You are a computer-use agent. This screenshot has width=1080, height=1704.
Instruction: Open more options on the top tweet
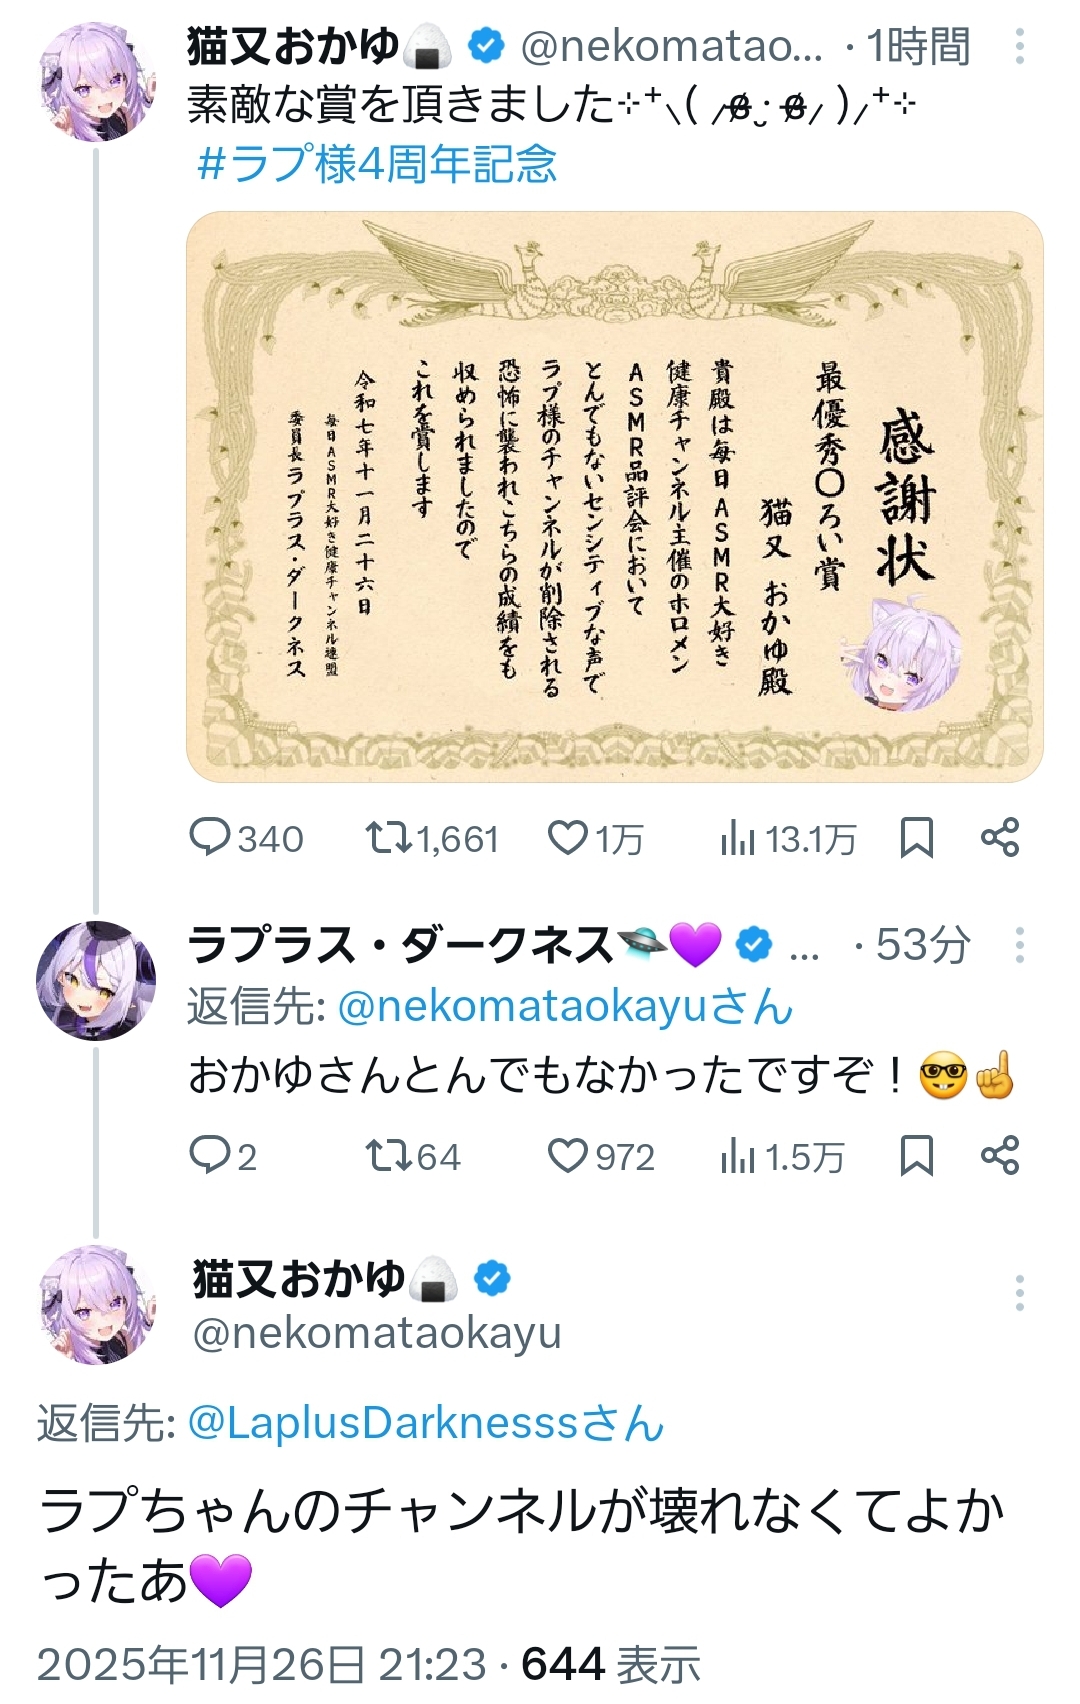point(1019,46)
